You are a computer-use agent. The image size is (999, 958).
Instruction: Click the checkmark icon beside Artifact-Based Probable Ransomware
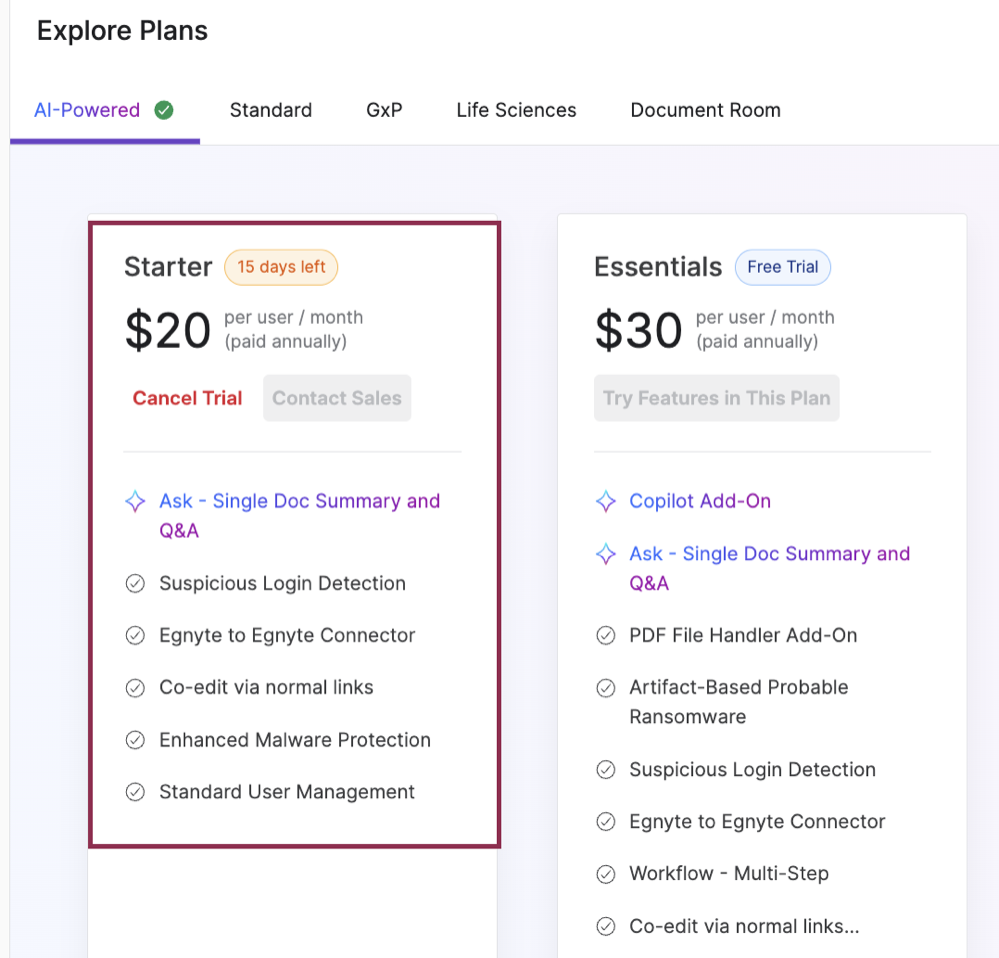click(606, 688)
